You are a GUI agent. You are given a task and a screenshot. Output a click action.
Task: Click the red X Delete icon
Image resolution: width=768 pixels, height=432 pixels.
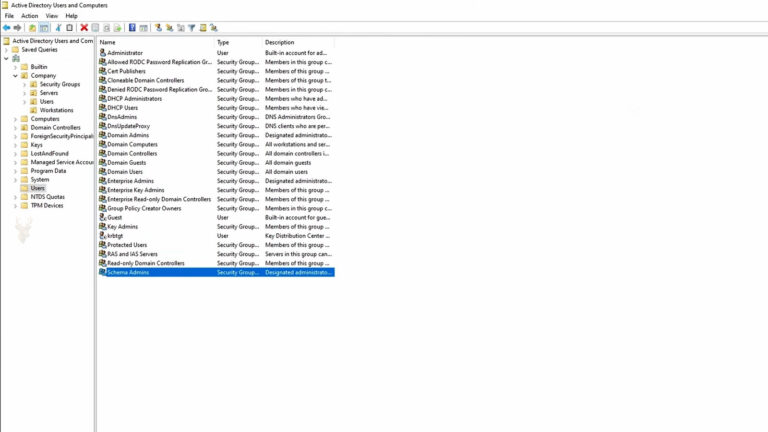click(x=84, y=28)
